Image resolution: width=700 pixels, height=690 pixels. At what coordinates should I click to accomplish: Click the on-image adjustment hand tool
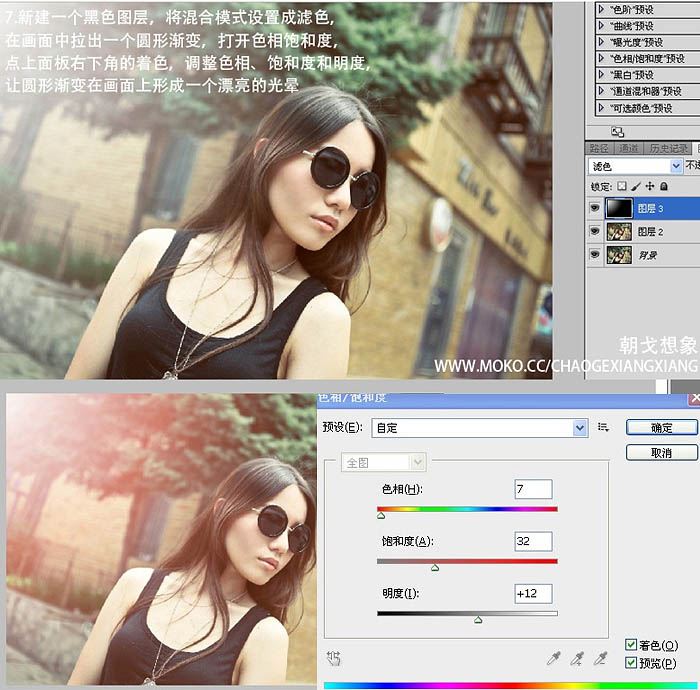(334, 657)
